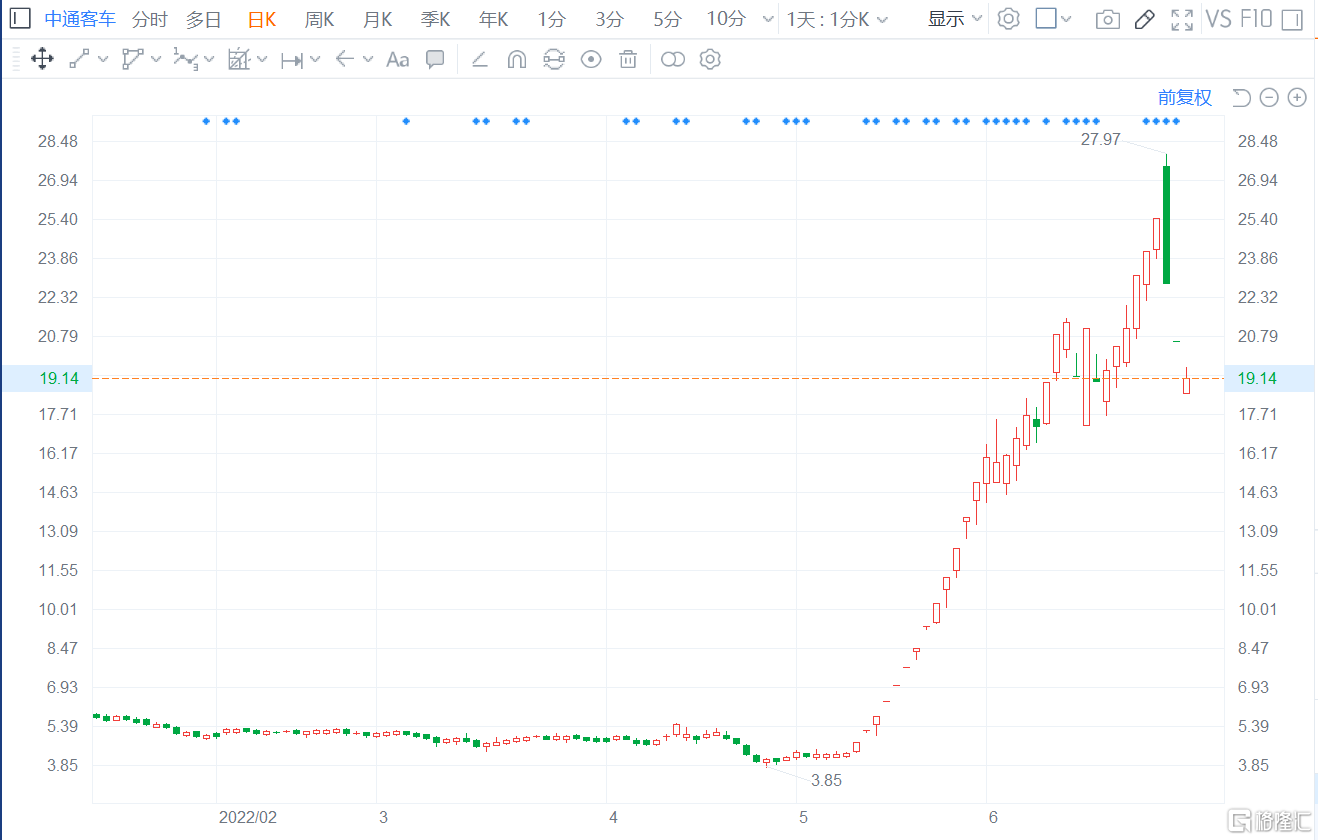The width and height of the screenshot is (1318, 840).
Task: Click the lone diamond event marker nearest March
Action: (406, 121)
